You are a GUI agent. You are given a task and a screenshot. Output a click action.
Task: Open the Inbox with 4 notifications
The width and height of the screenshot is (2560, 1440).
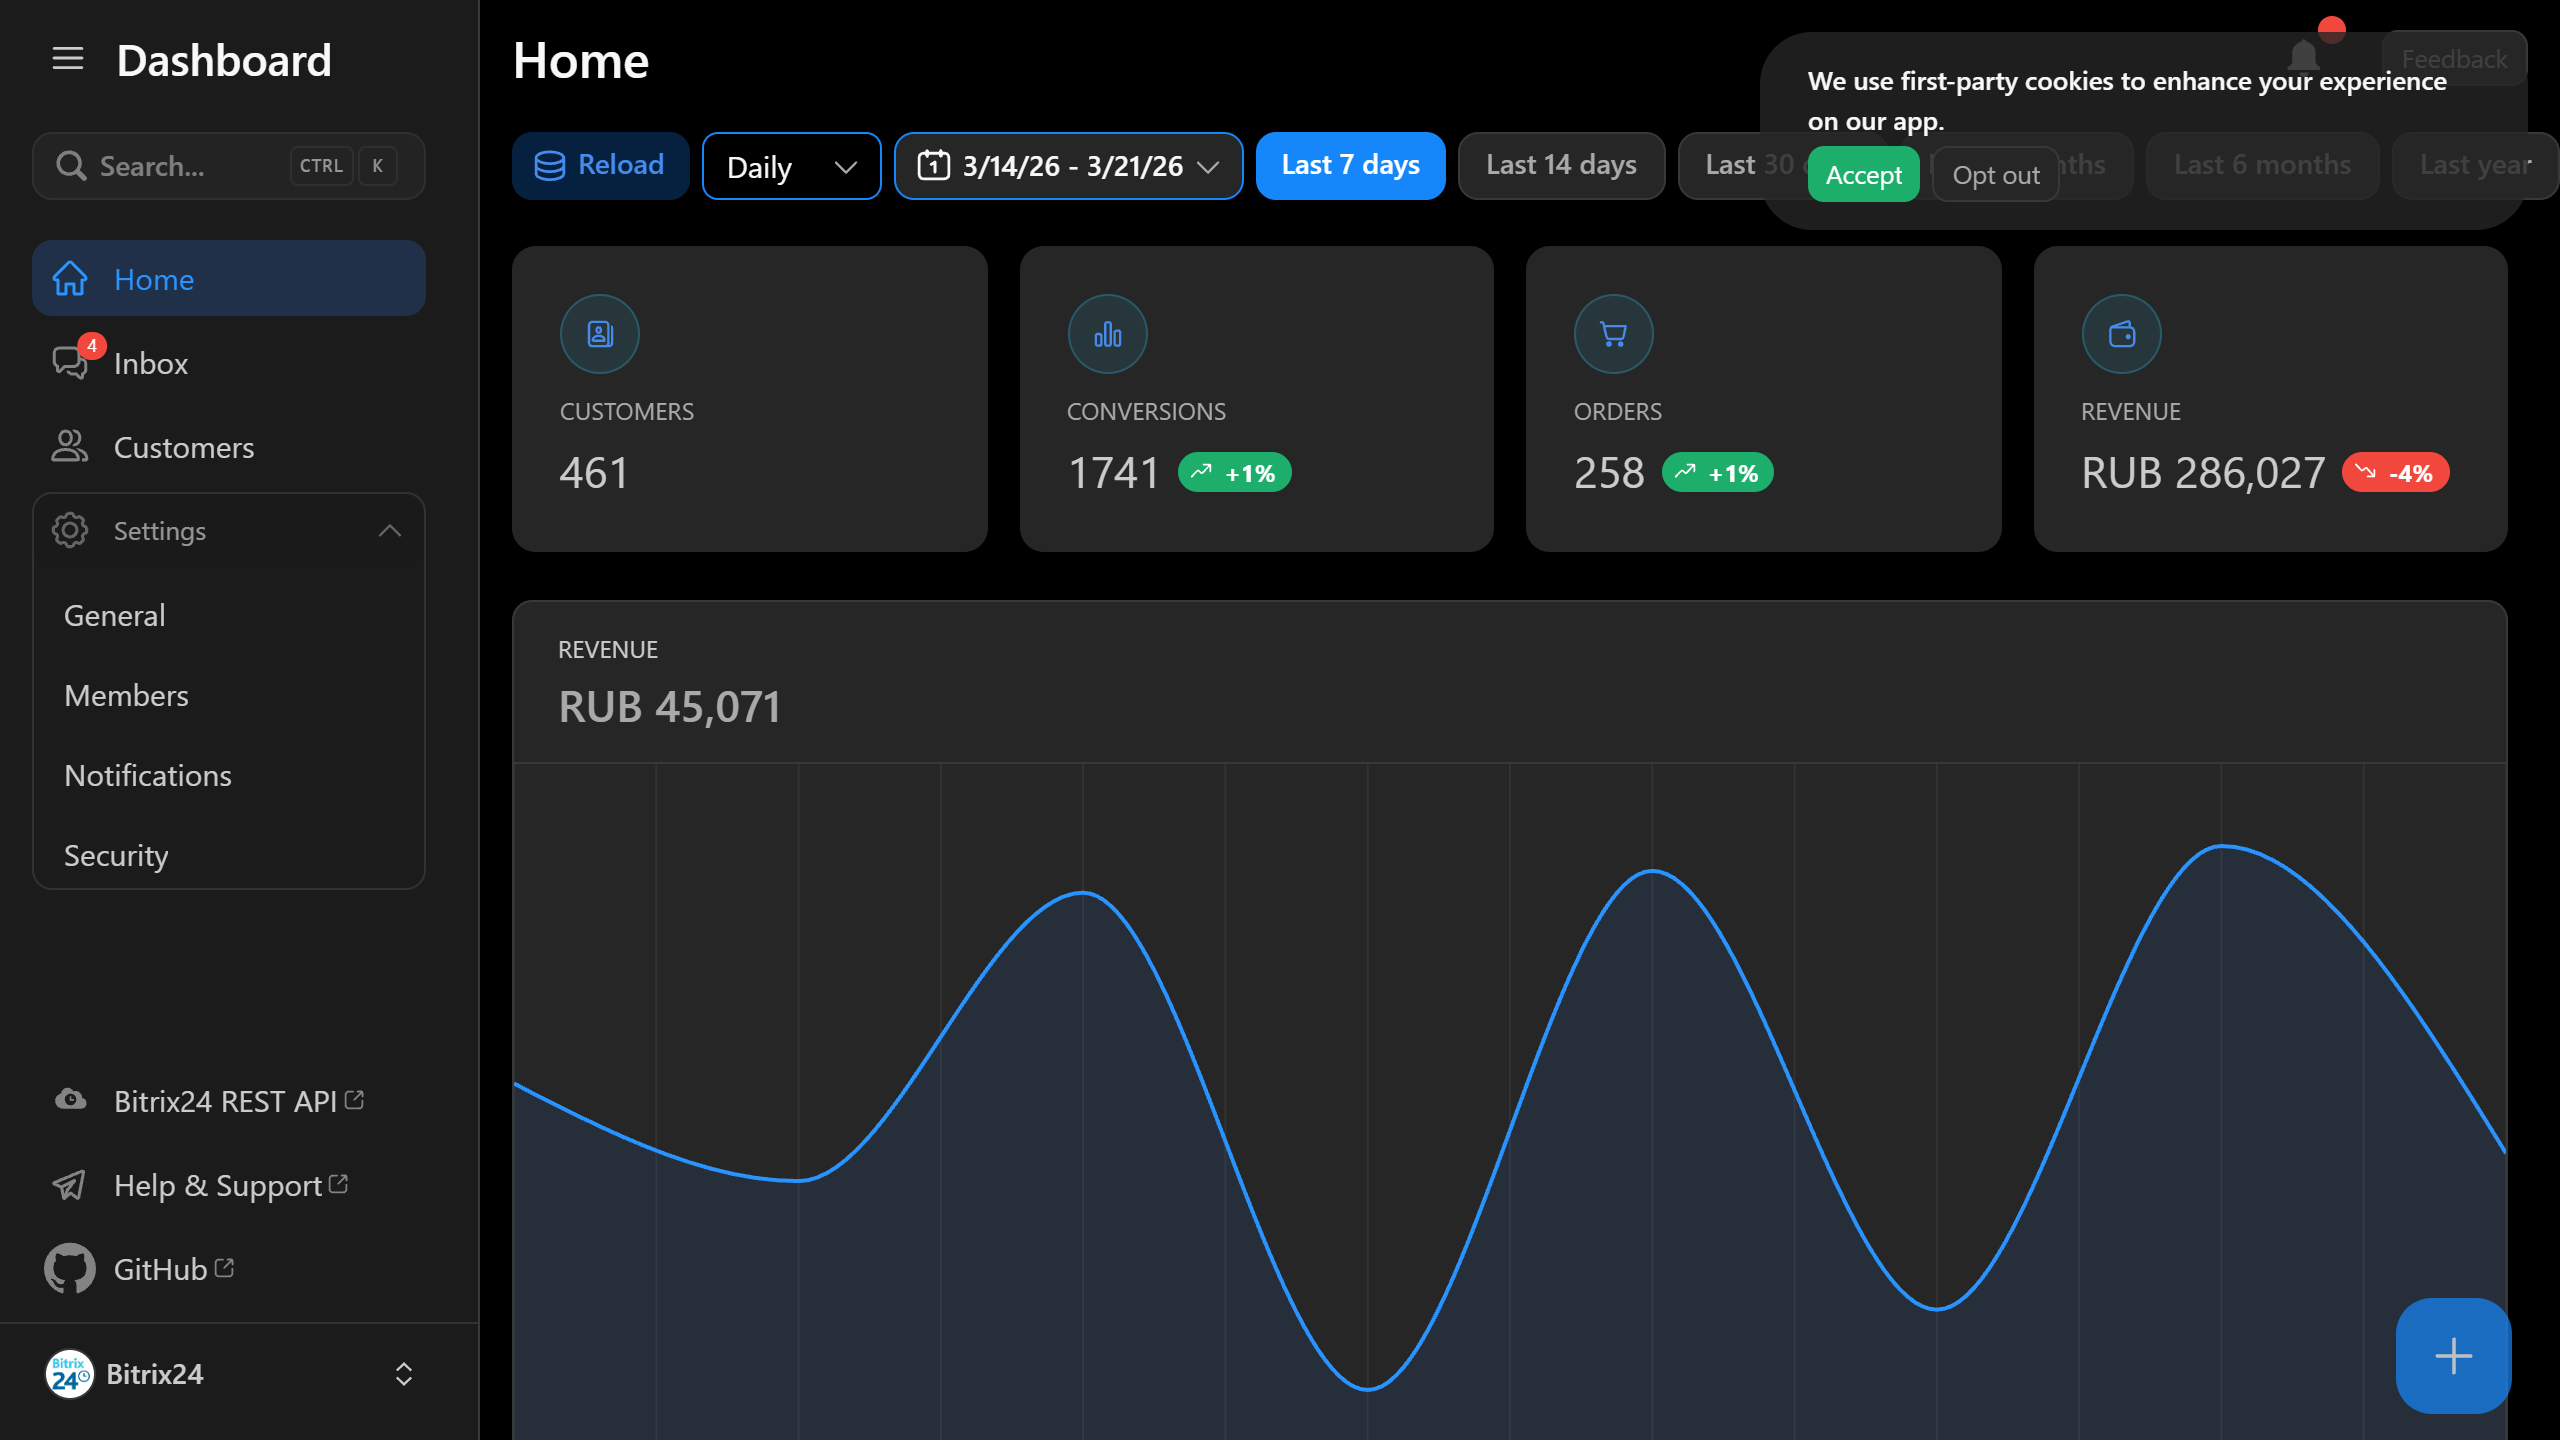150,363
